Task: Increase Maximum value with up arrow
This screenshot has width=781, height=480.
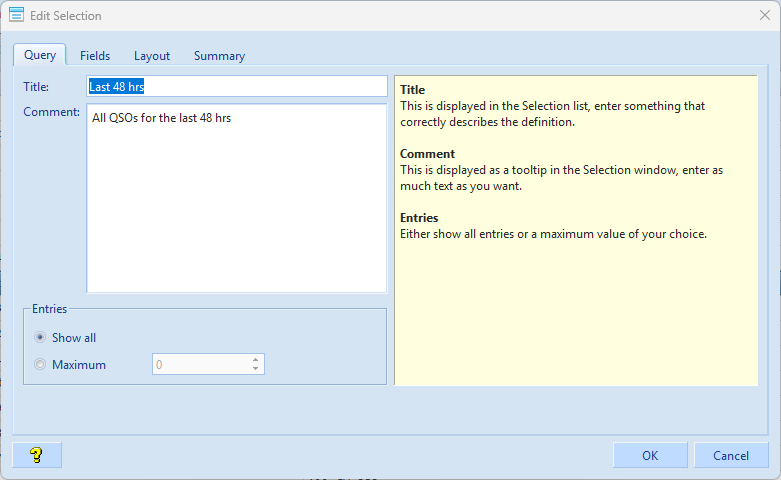Action: point(256,360)
